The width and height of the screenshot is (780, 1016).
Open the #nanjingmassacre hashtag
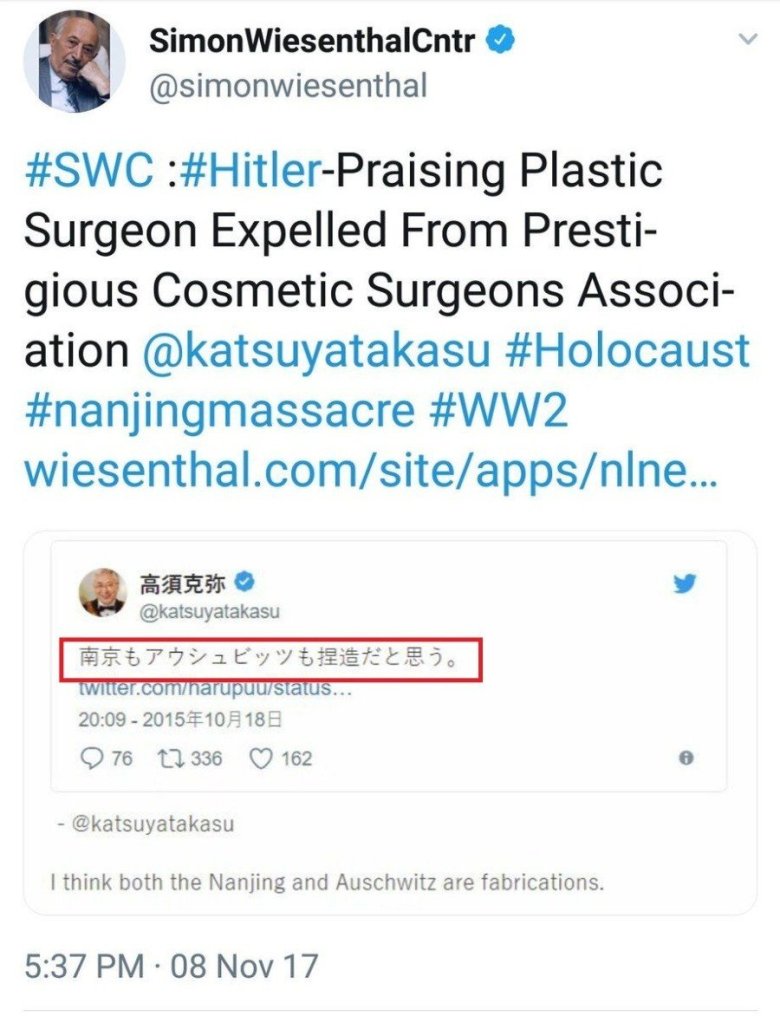tap(219, 411)
